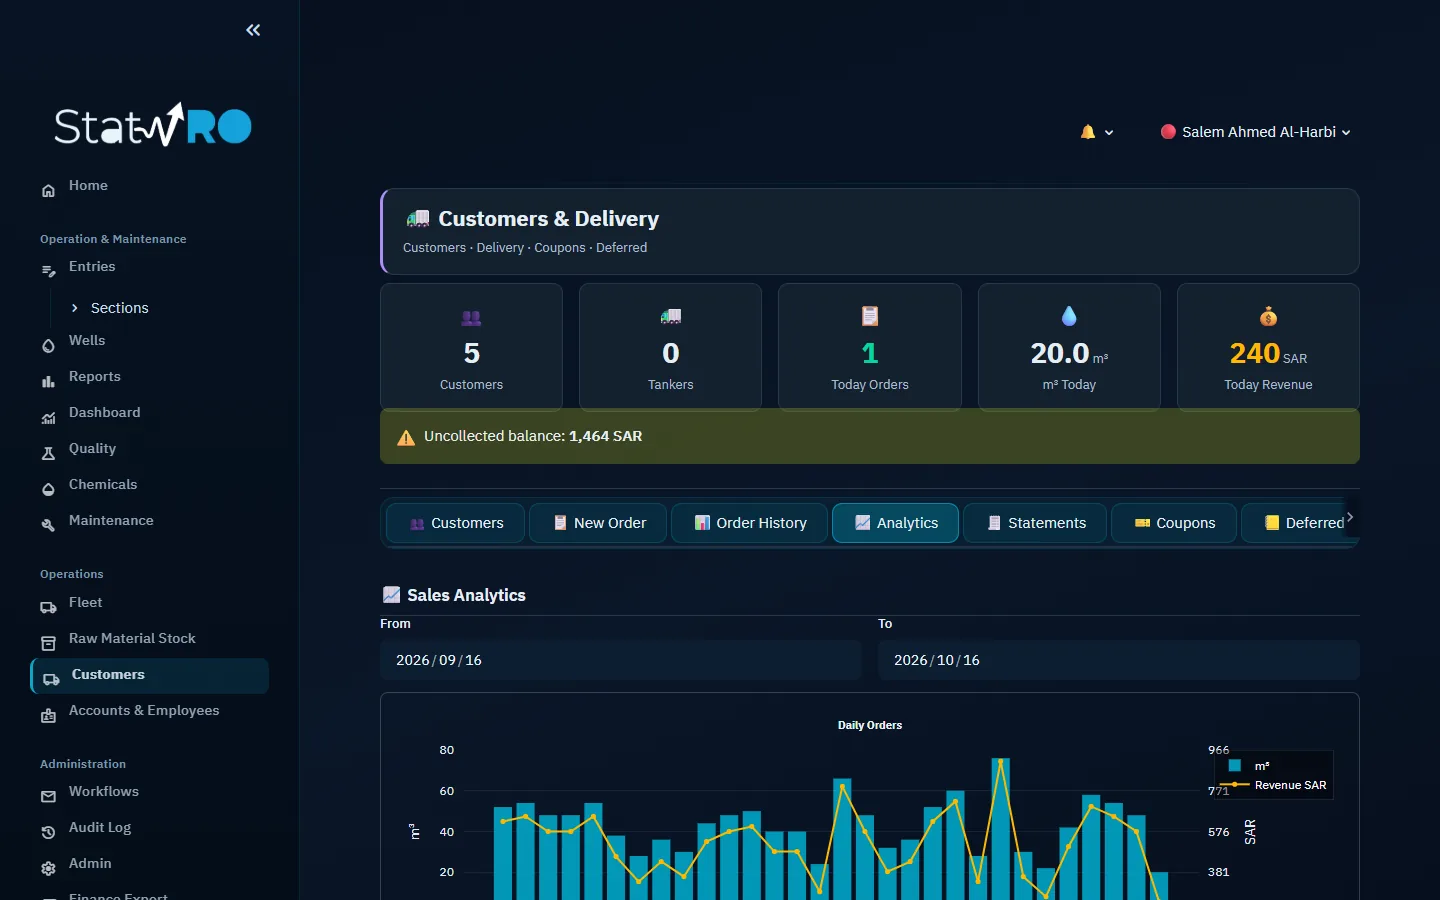Open the Coupons tab
Screen dimensions: 1440x900
(x=1174, y=523)
